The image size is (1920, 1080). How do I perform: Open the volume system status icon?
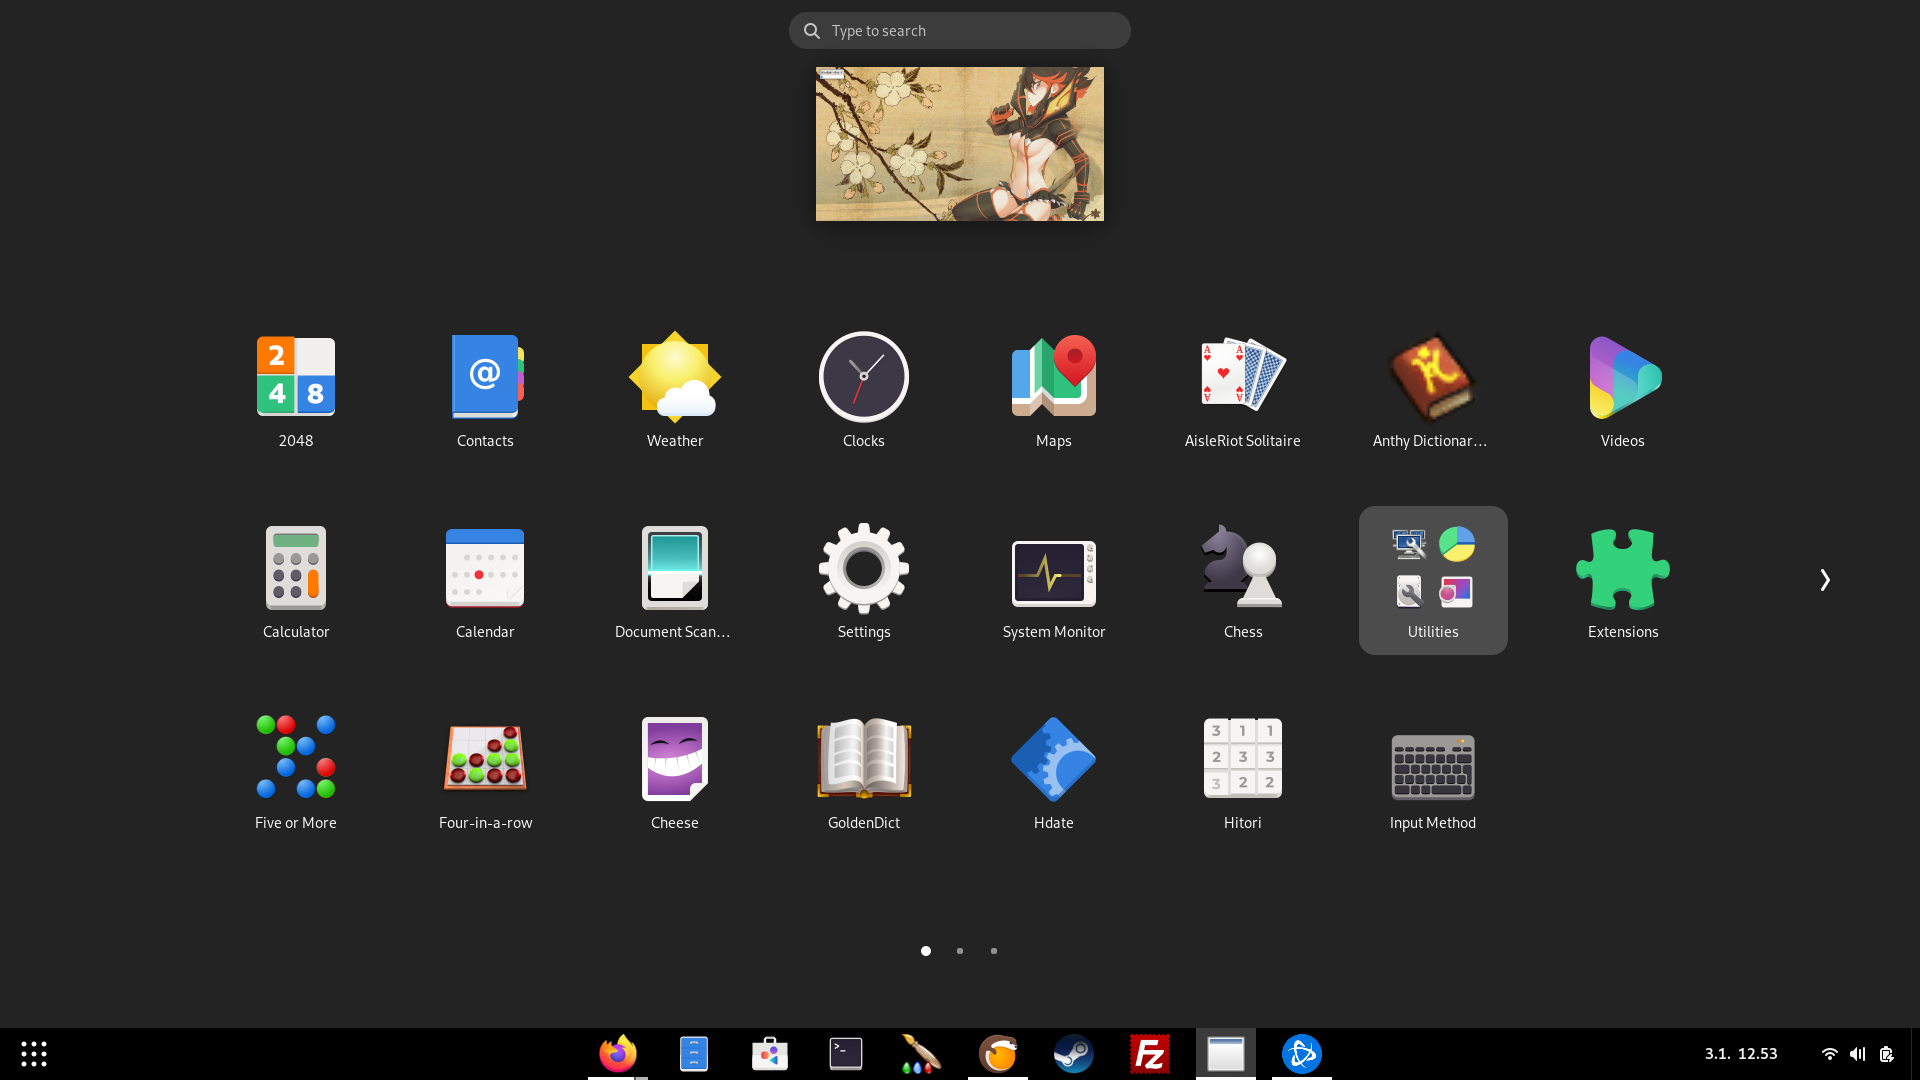pos(1857,1054)
